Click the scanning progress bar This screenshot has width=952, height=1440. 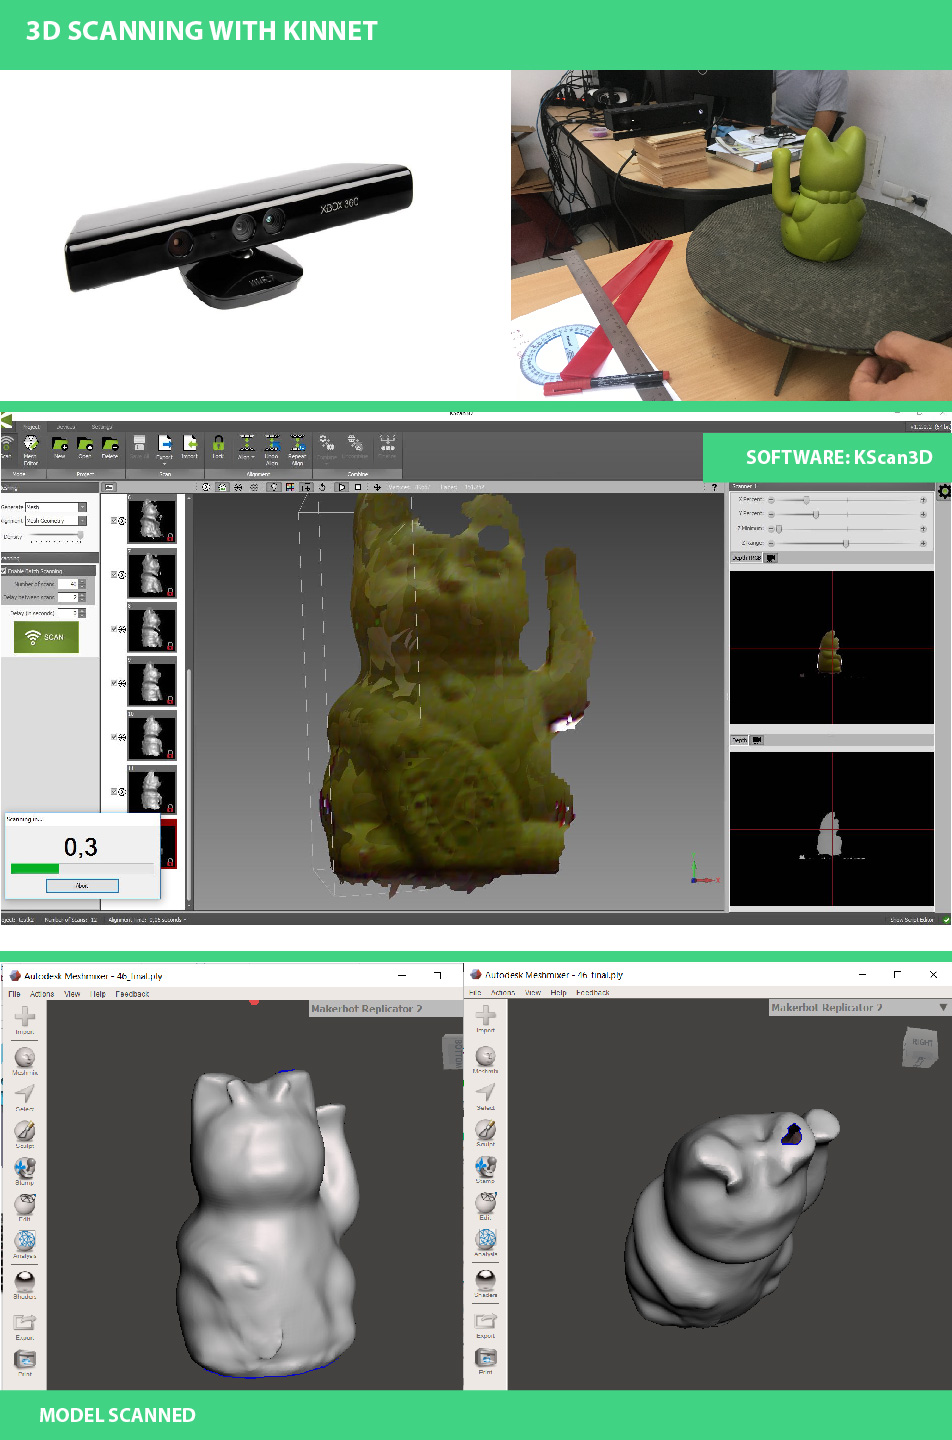point(82,869)
